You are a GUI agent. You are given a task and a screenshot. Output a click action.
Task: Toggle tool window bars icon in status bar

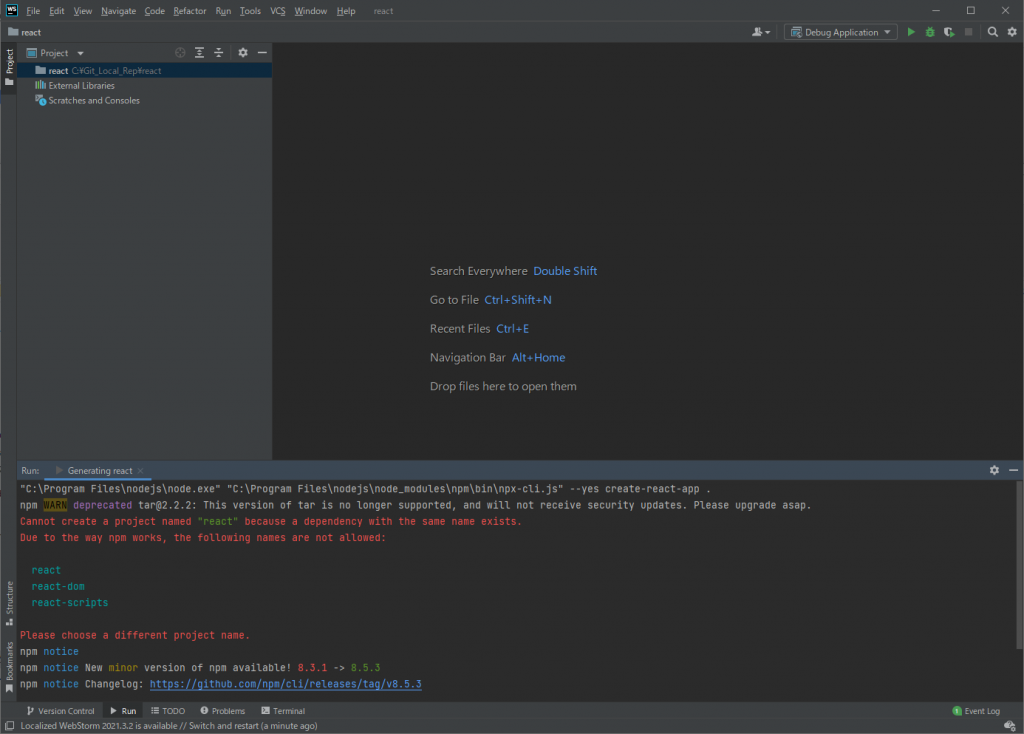(9, 726)
